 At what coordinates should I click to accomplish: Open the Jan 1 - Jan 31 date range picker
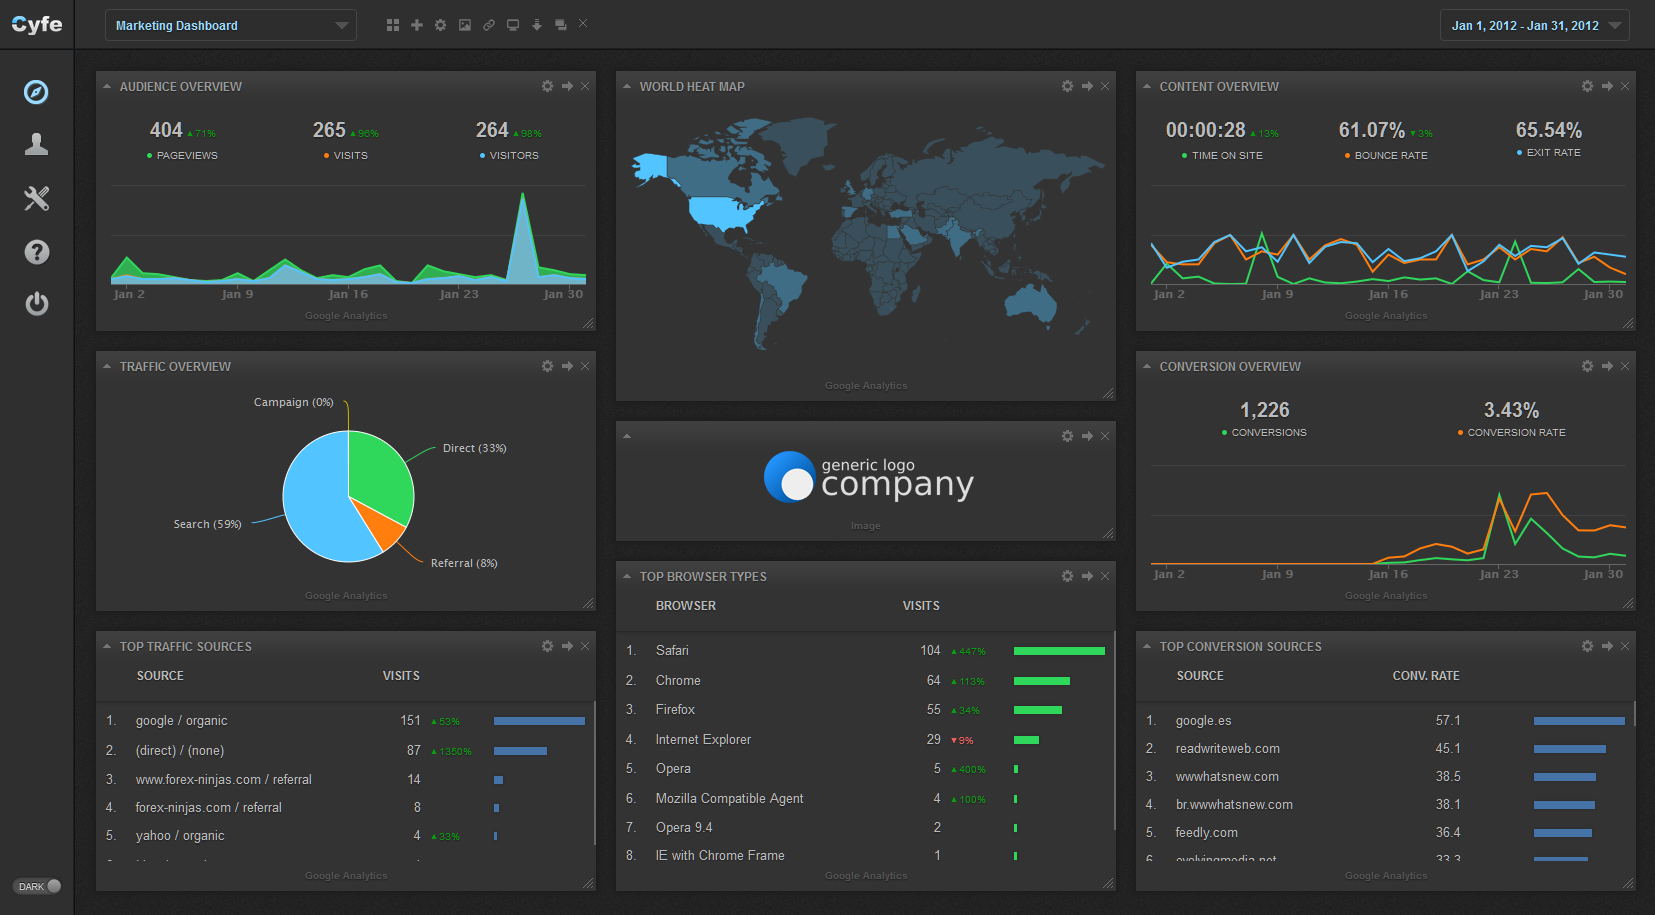click(x=1534, y=25)
